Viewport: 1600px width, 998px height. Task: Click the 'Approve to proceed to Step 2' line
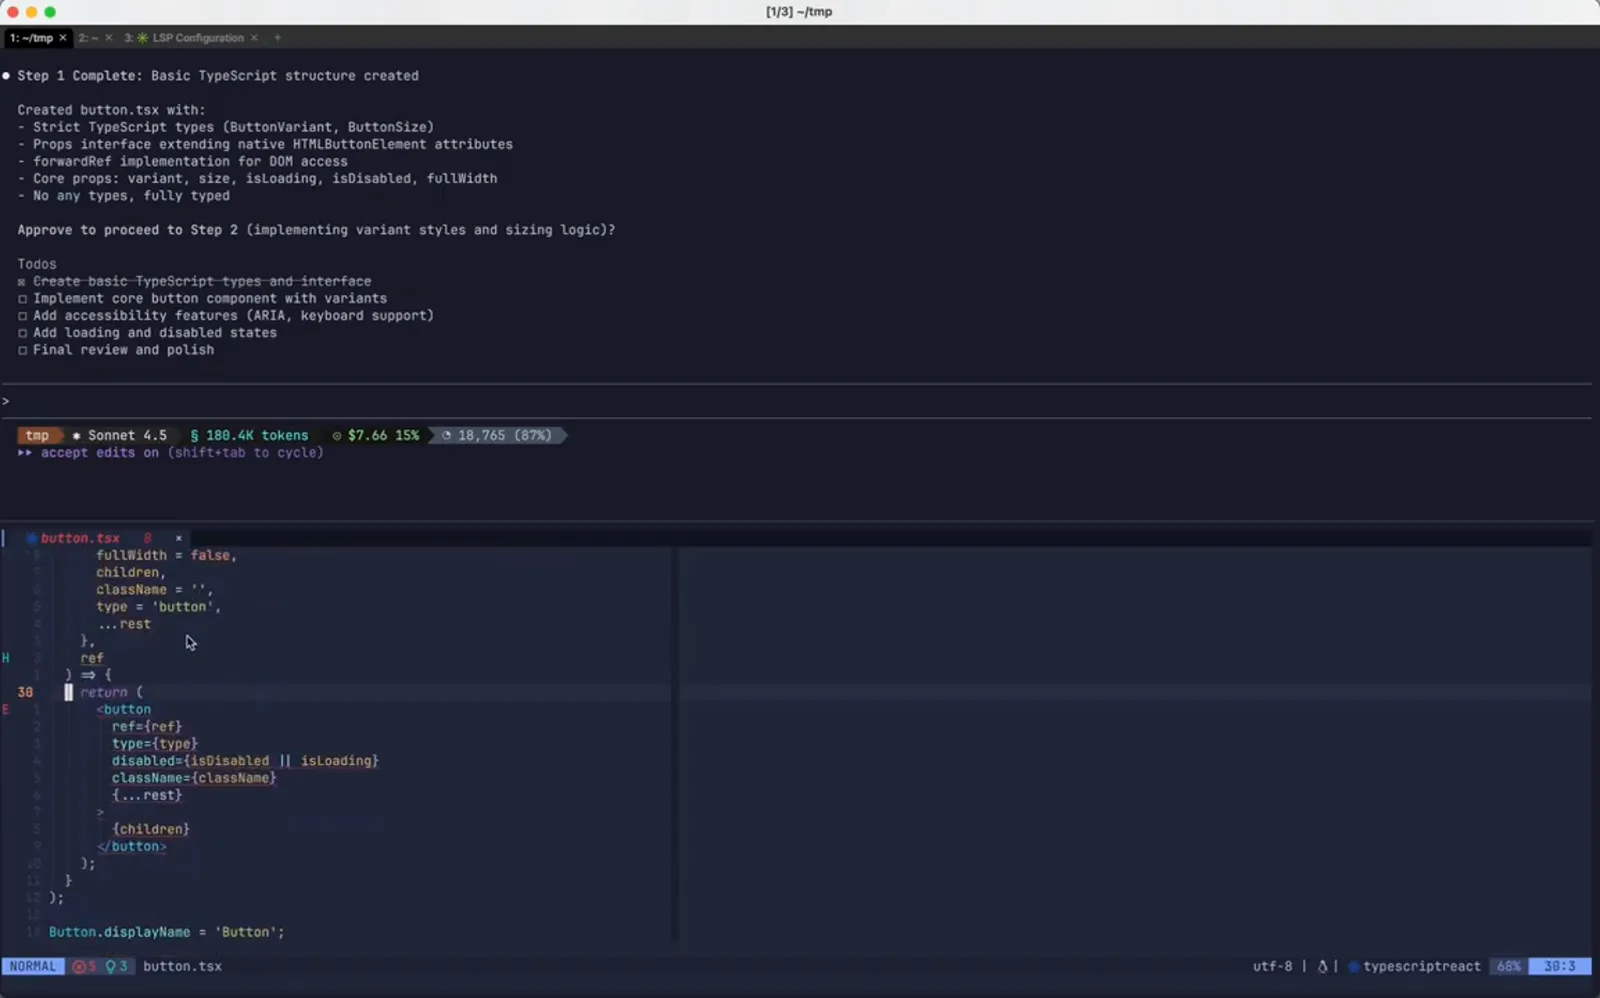coord(316,230)
